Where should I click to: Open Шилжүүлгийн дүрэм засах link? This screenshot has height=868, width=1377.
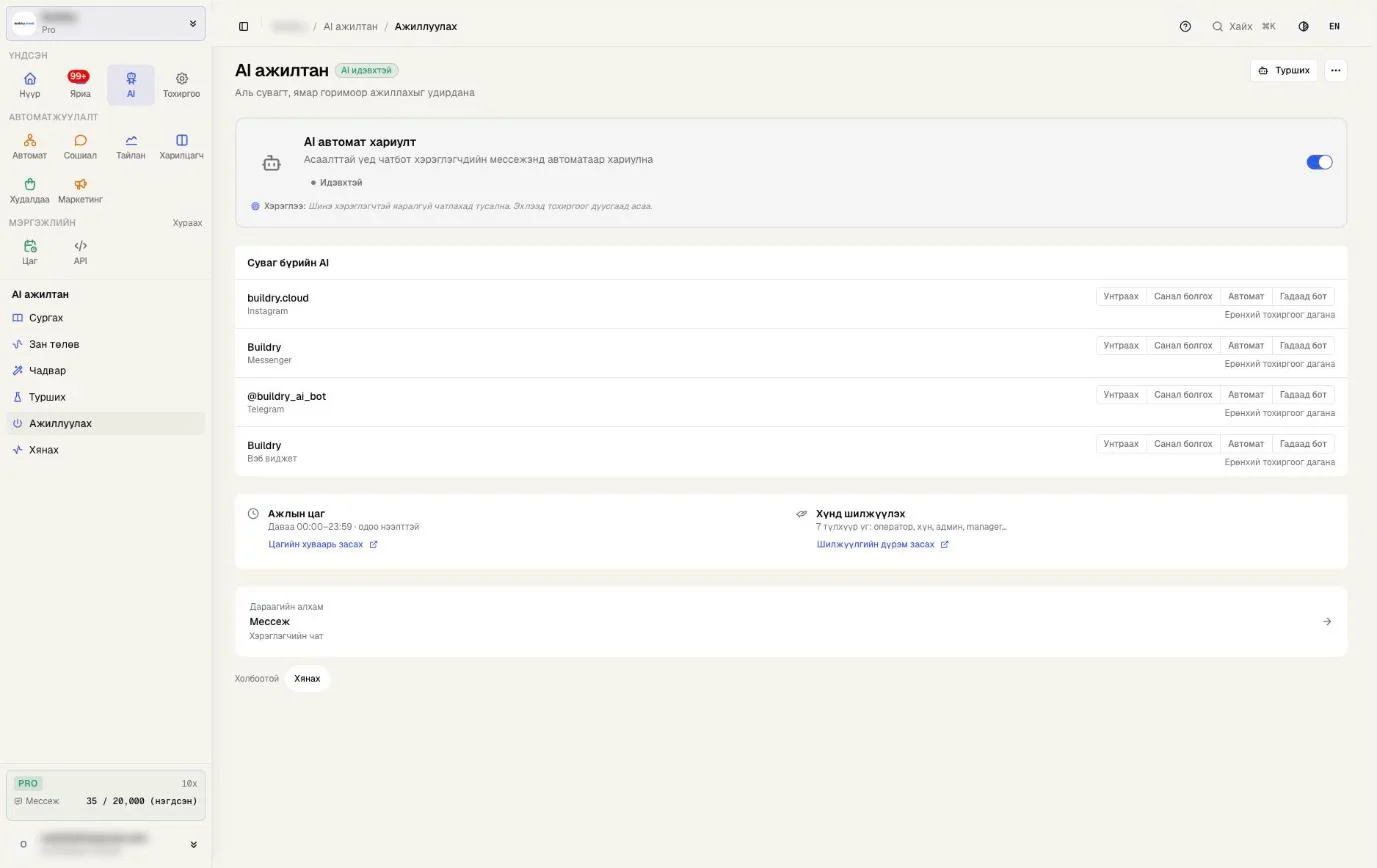click(882, 544)
